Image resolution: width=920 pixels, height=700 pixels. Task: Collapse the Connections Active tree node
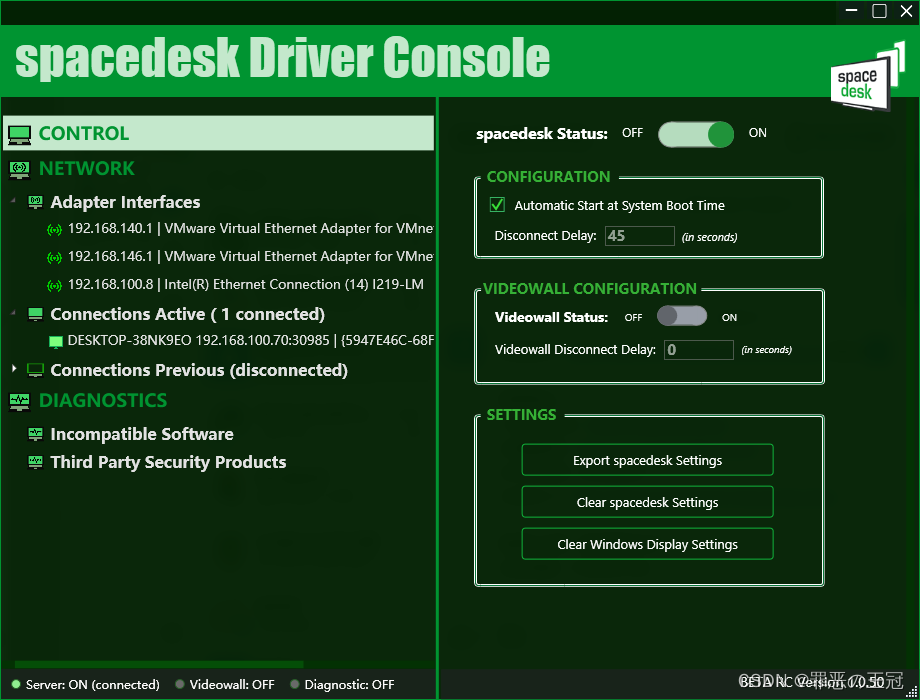(13, 313)
